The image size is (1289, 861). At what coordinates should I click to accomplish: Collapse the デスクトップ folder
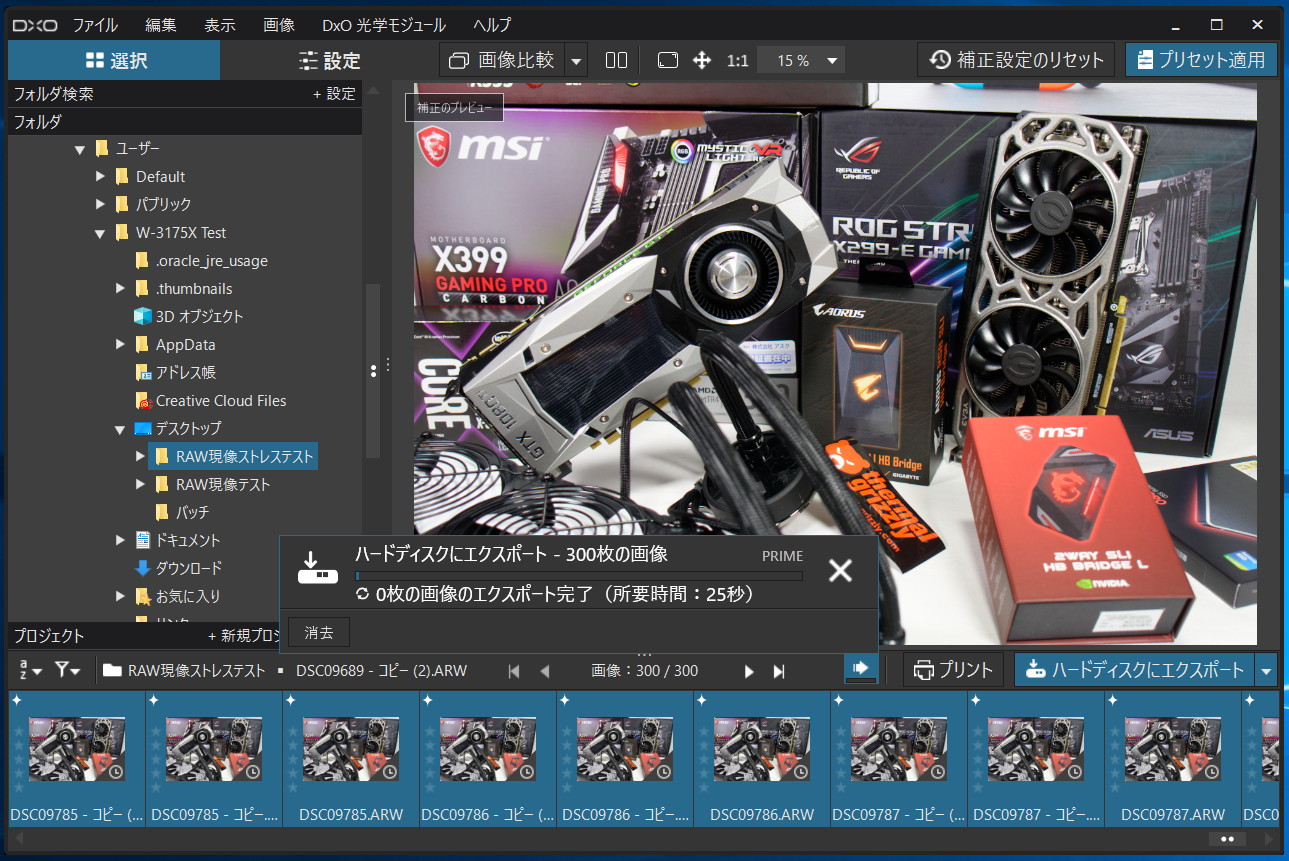120,429
